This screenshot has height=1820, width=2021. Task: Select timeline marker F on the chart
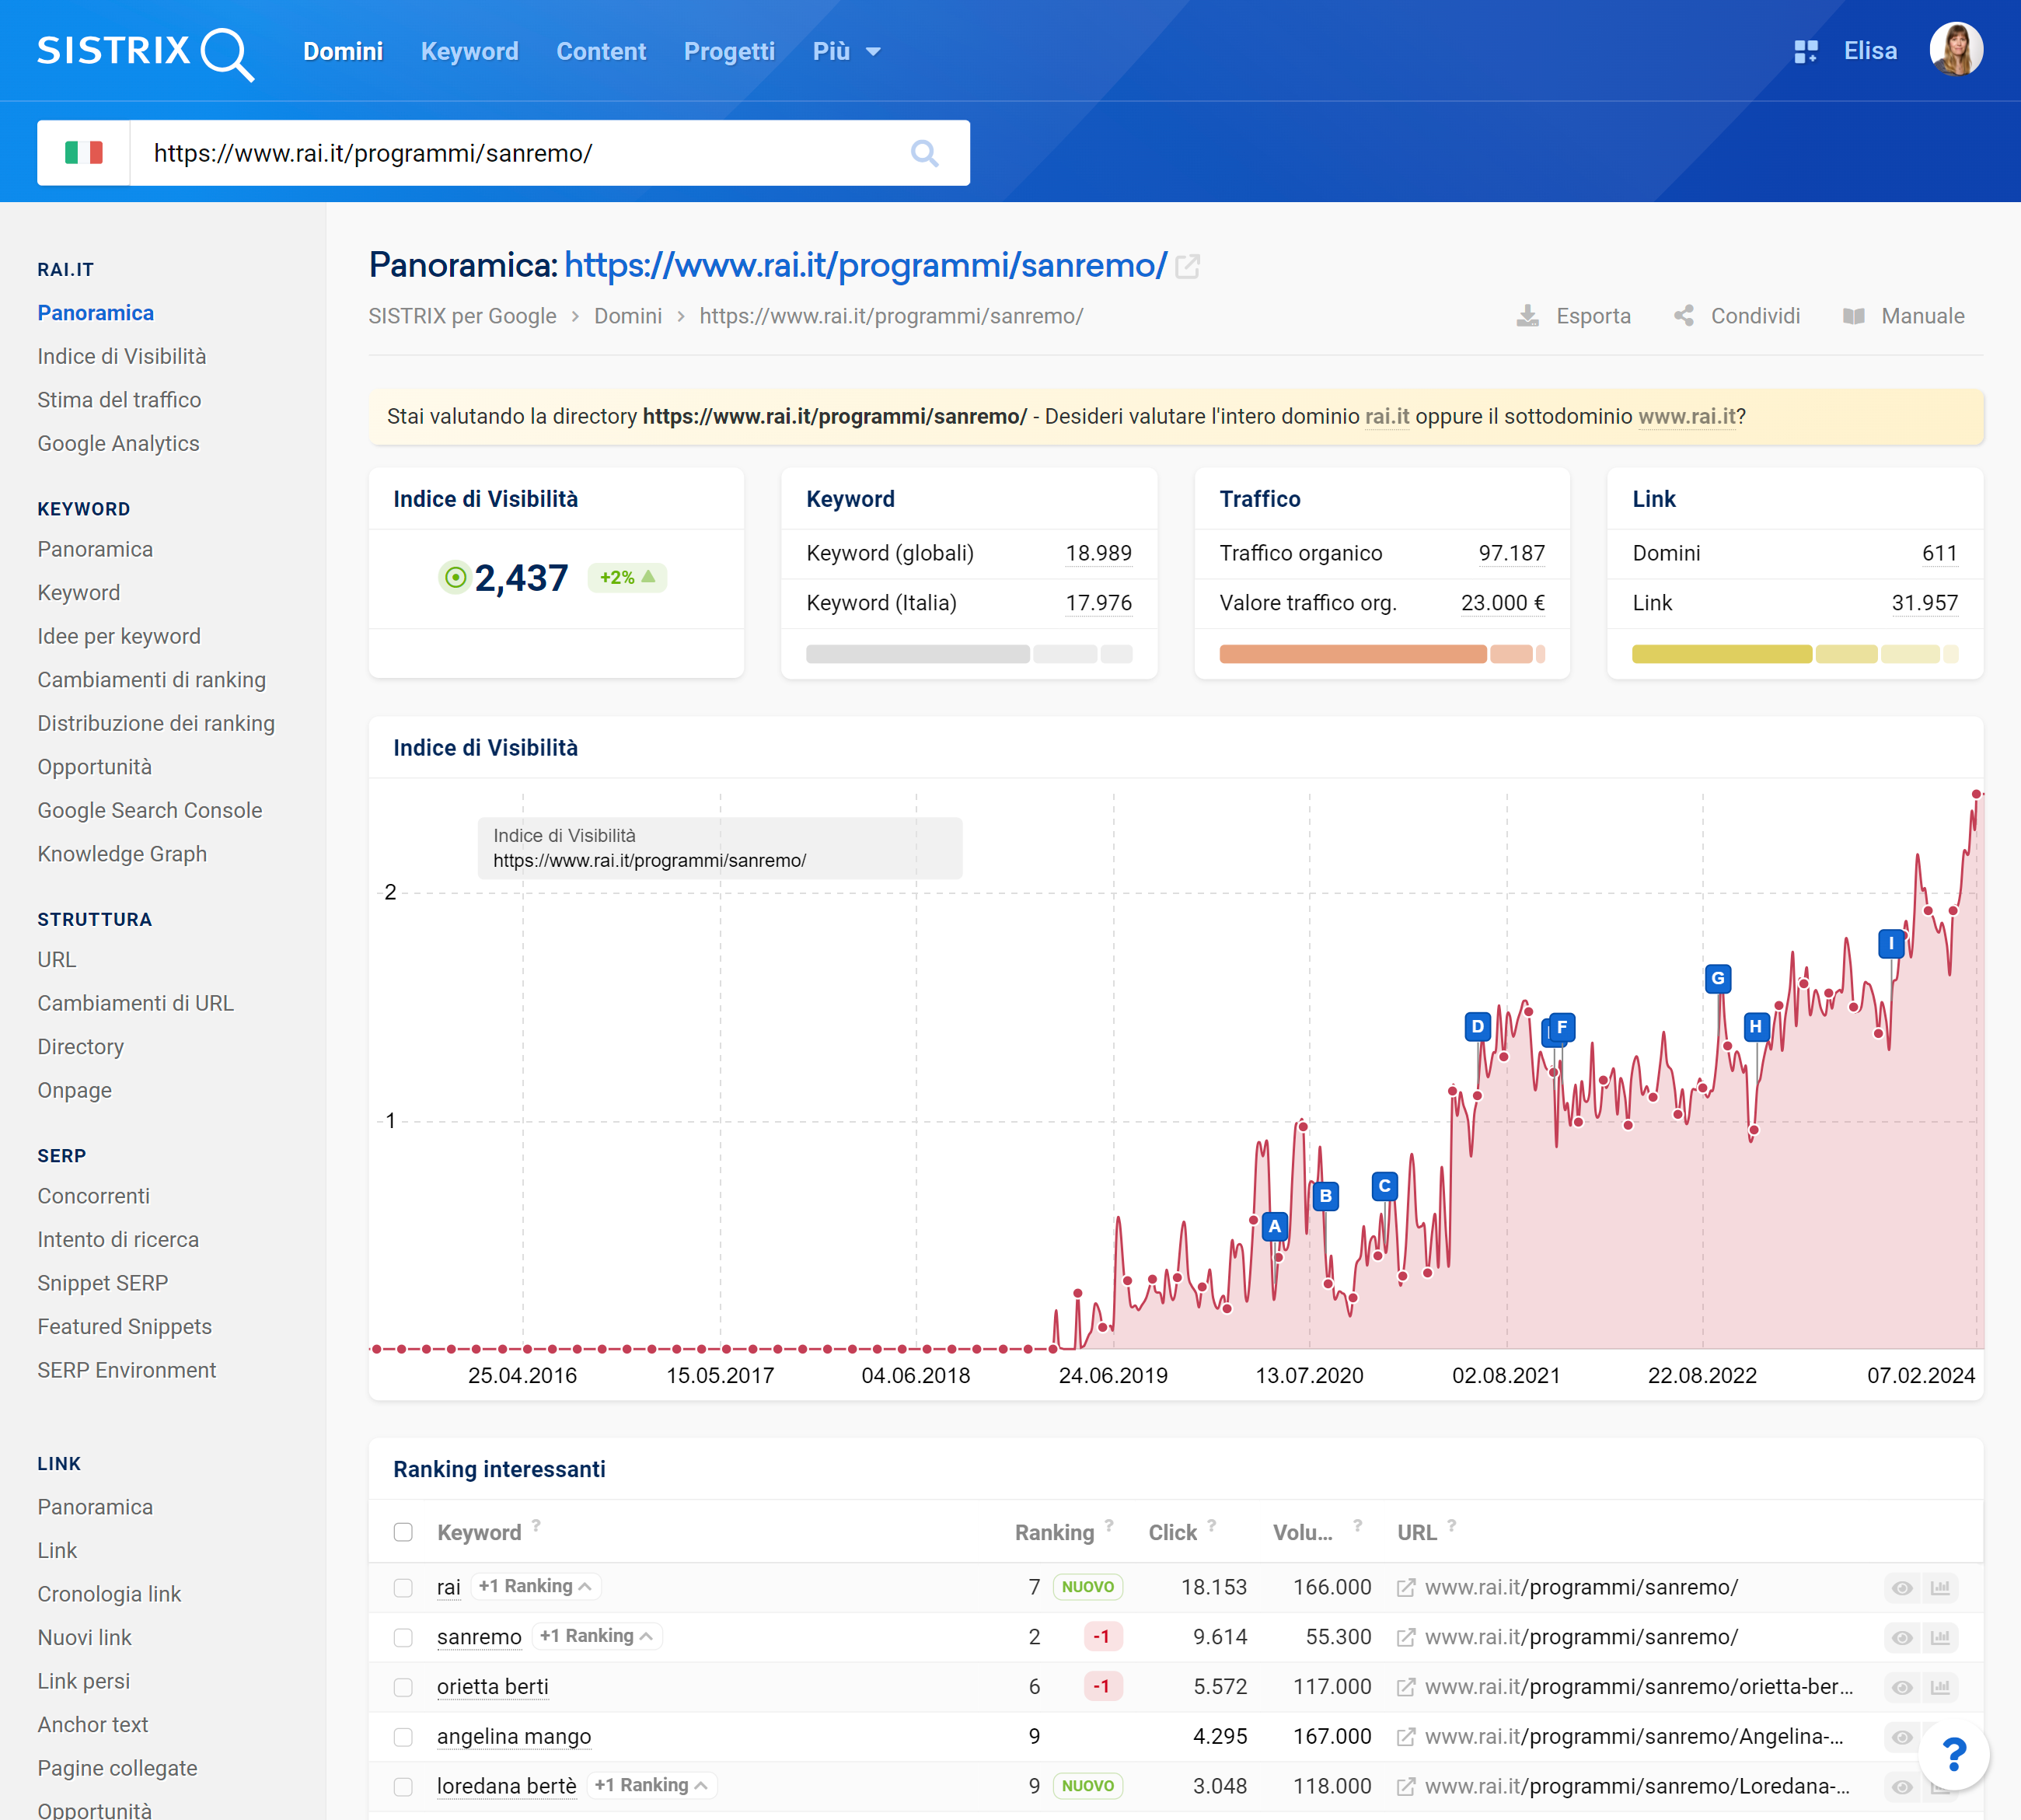tap(1562, 1026)
